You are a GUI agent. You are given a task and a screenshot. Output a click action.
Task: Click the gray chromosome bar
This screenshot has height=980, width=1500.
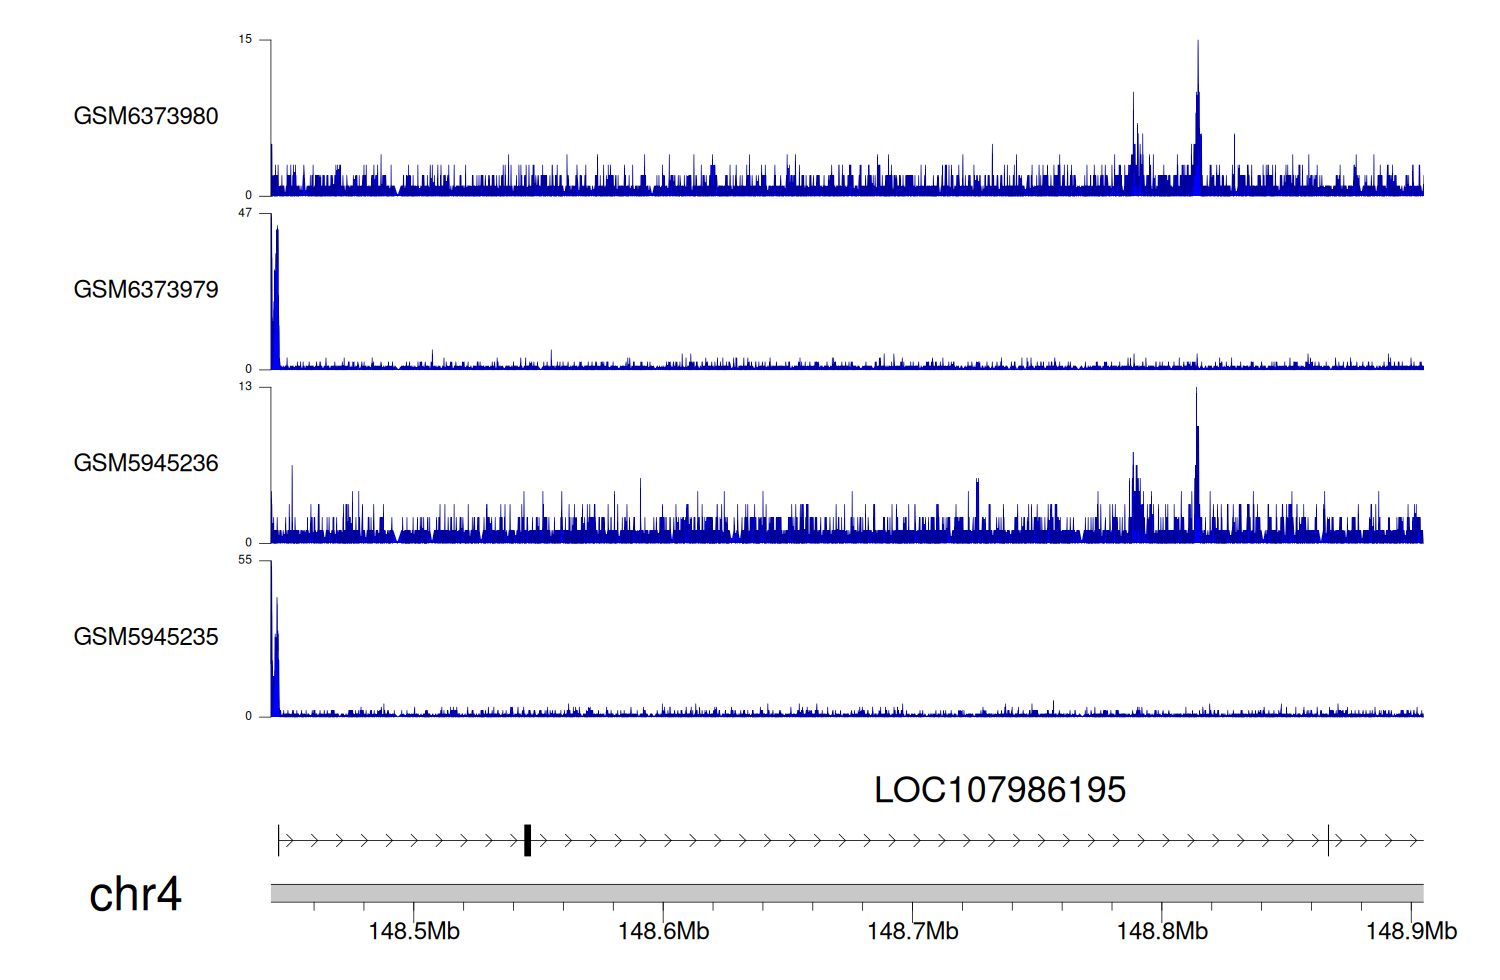tap(846, 893)
